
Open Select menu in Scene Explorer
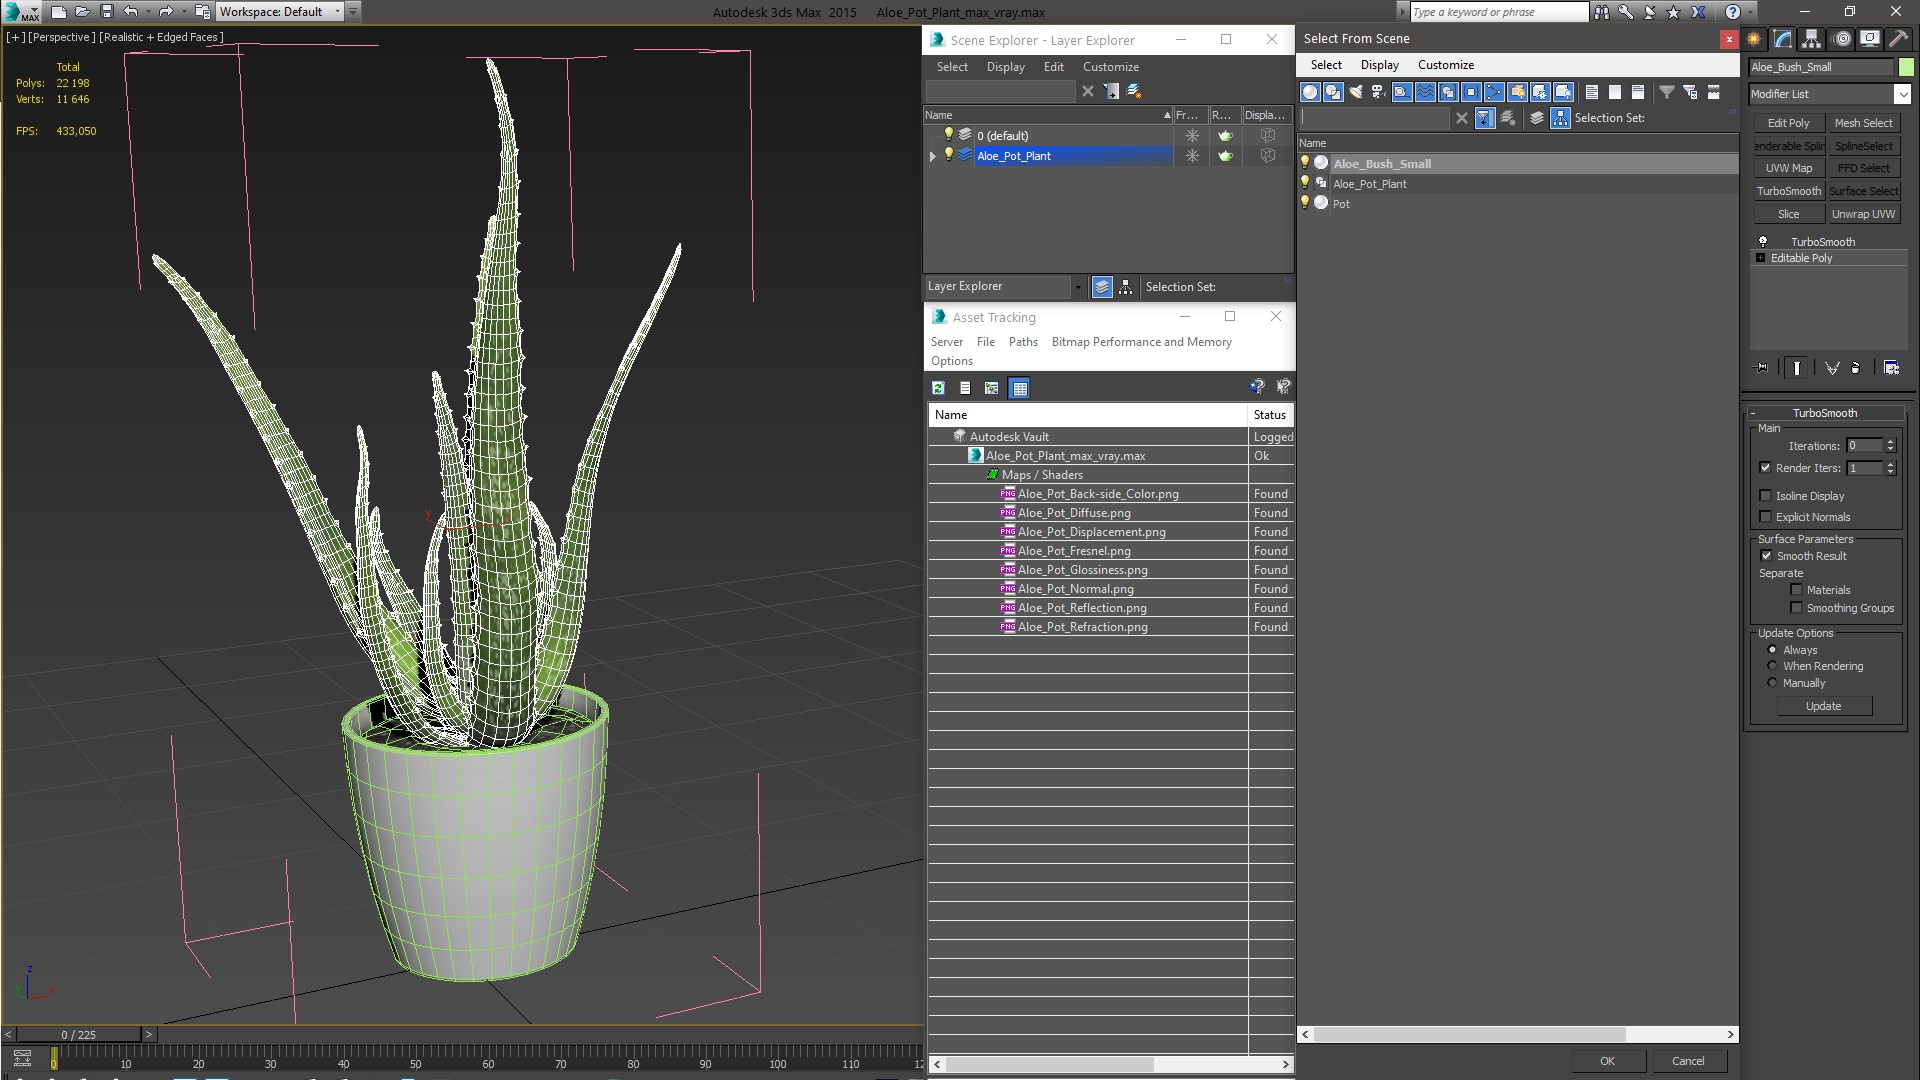click(952, 67)
